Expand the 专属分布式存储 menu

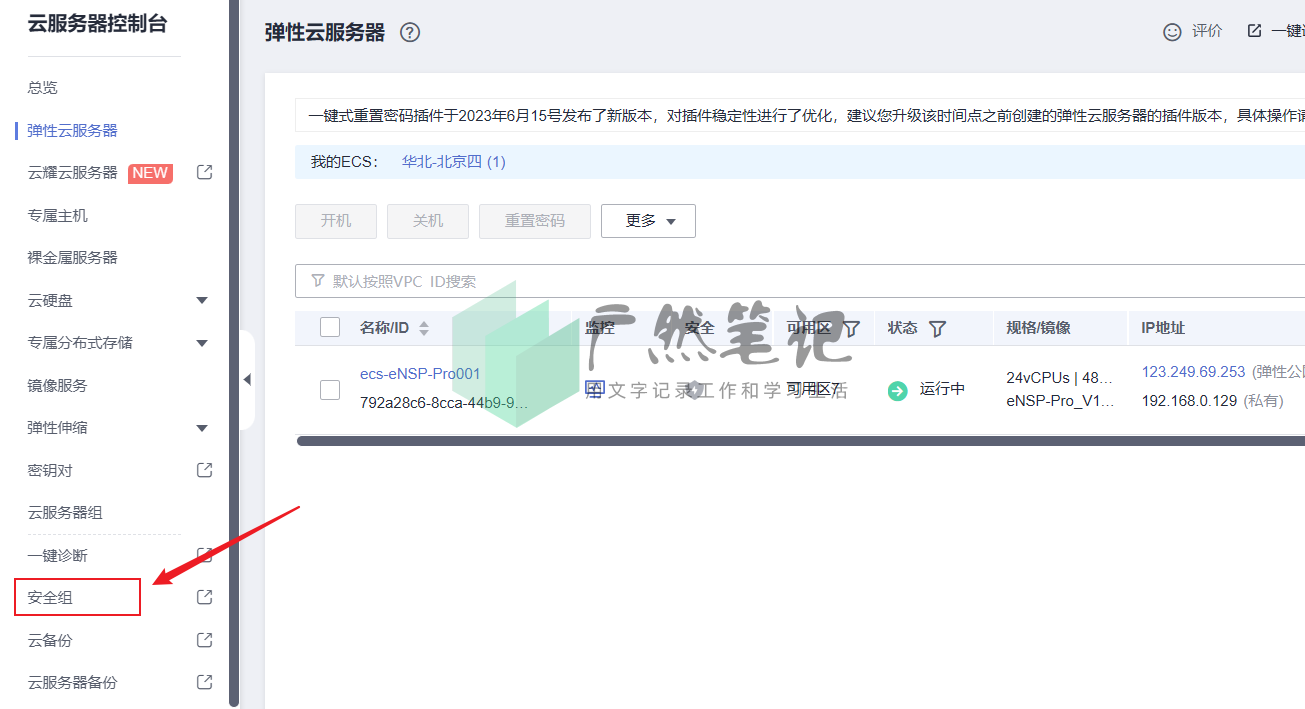[202, 343]
